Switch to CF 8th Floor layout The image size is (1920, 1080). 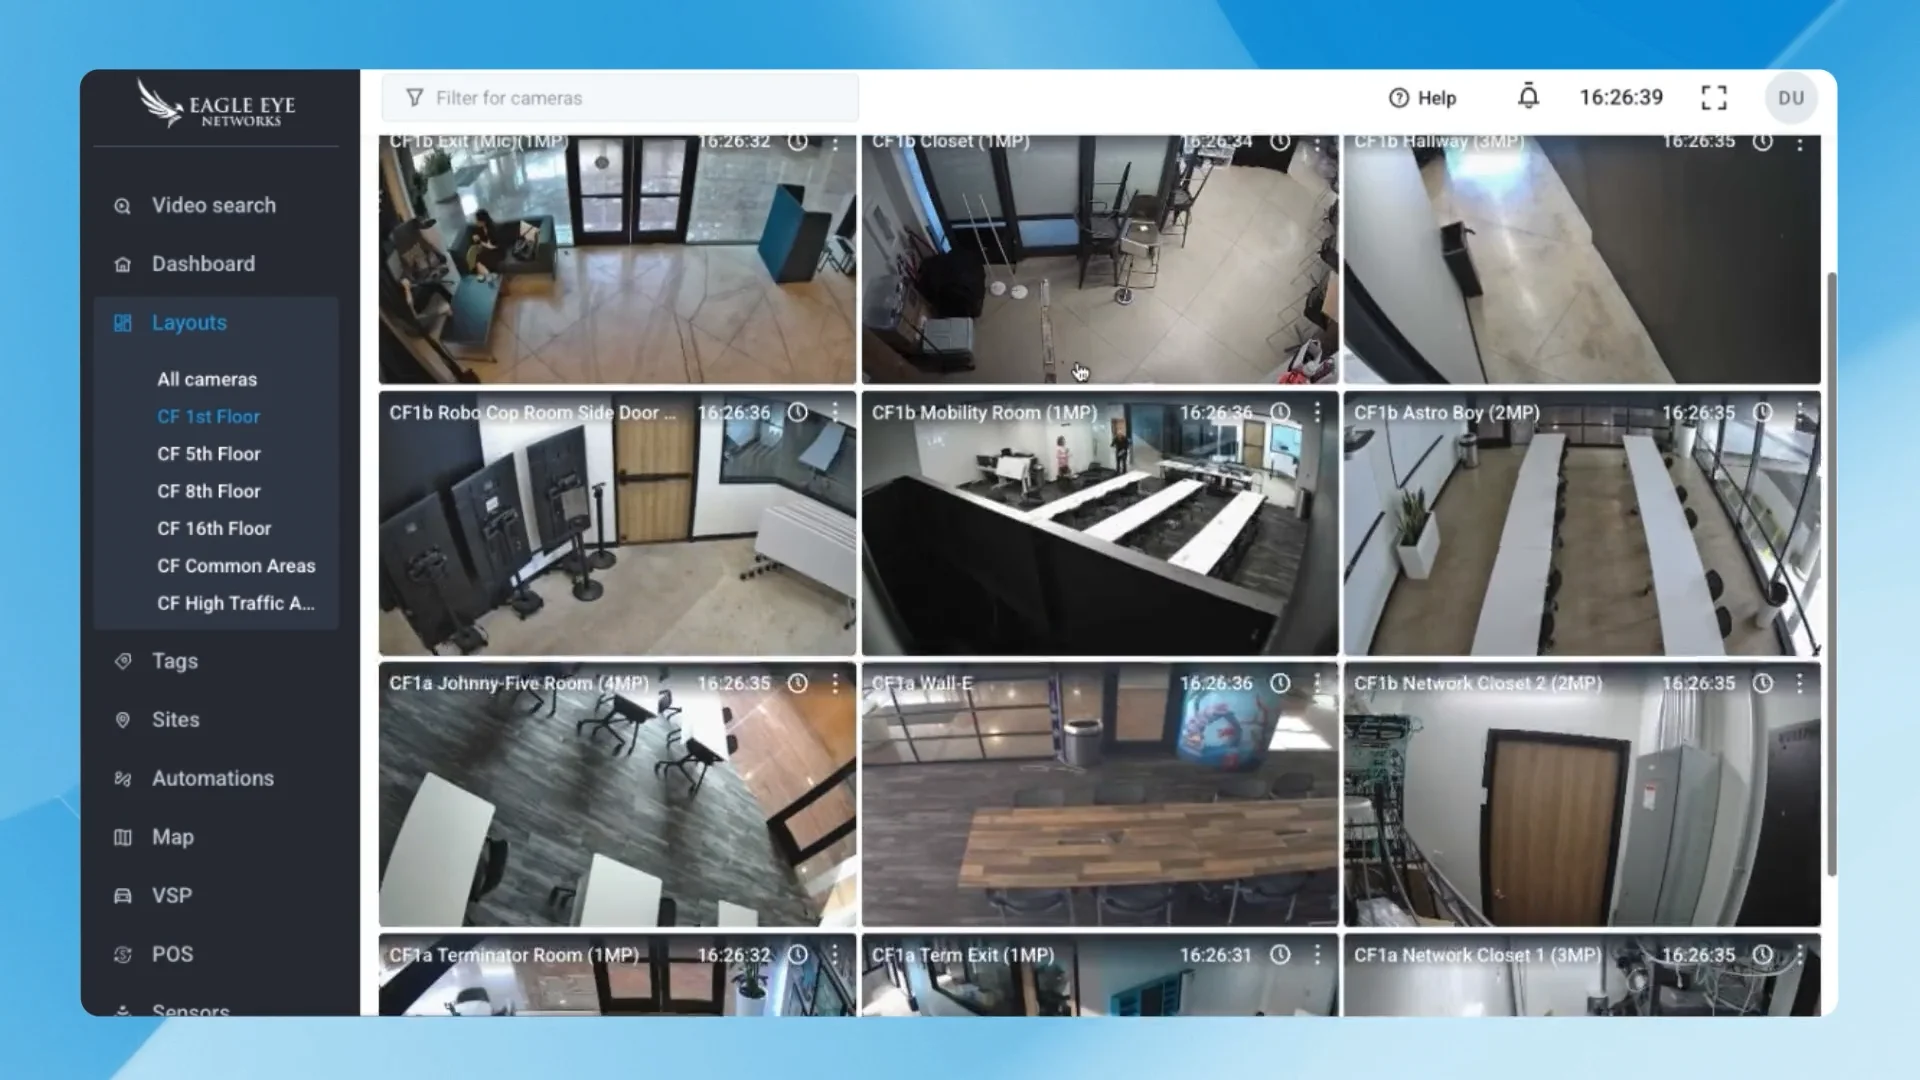point(208,491)
